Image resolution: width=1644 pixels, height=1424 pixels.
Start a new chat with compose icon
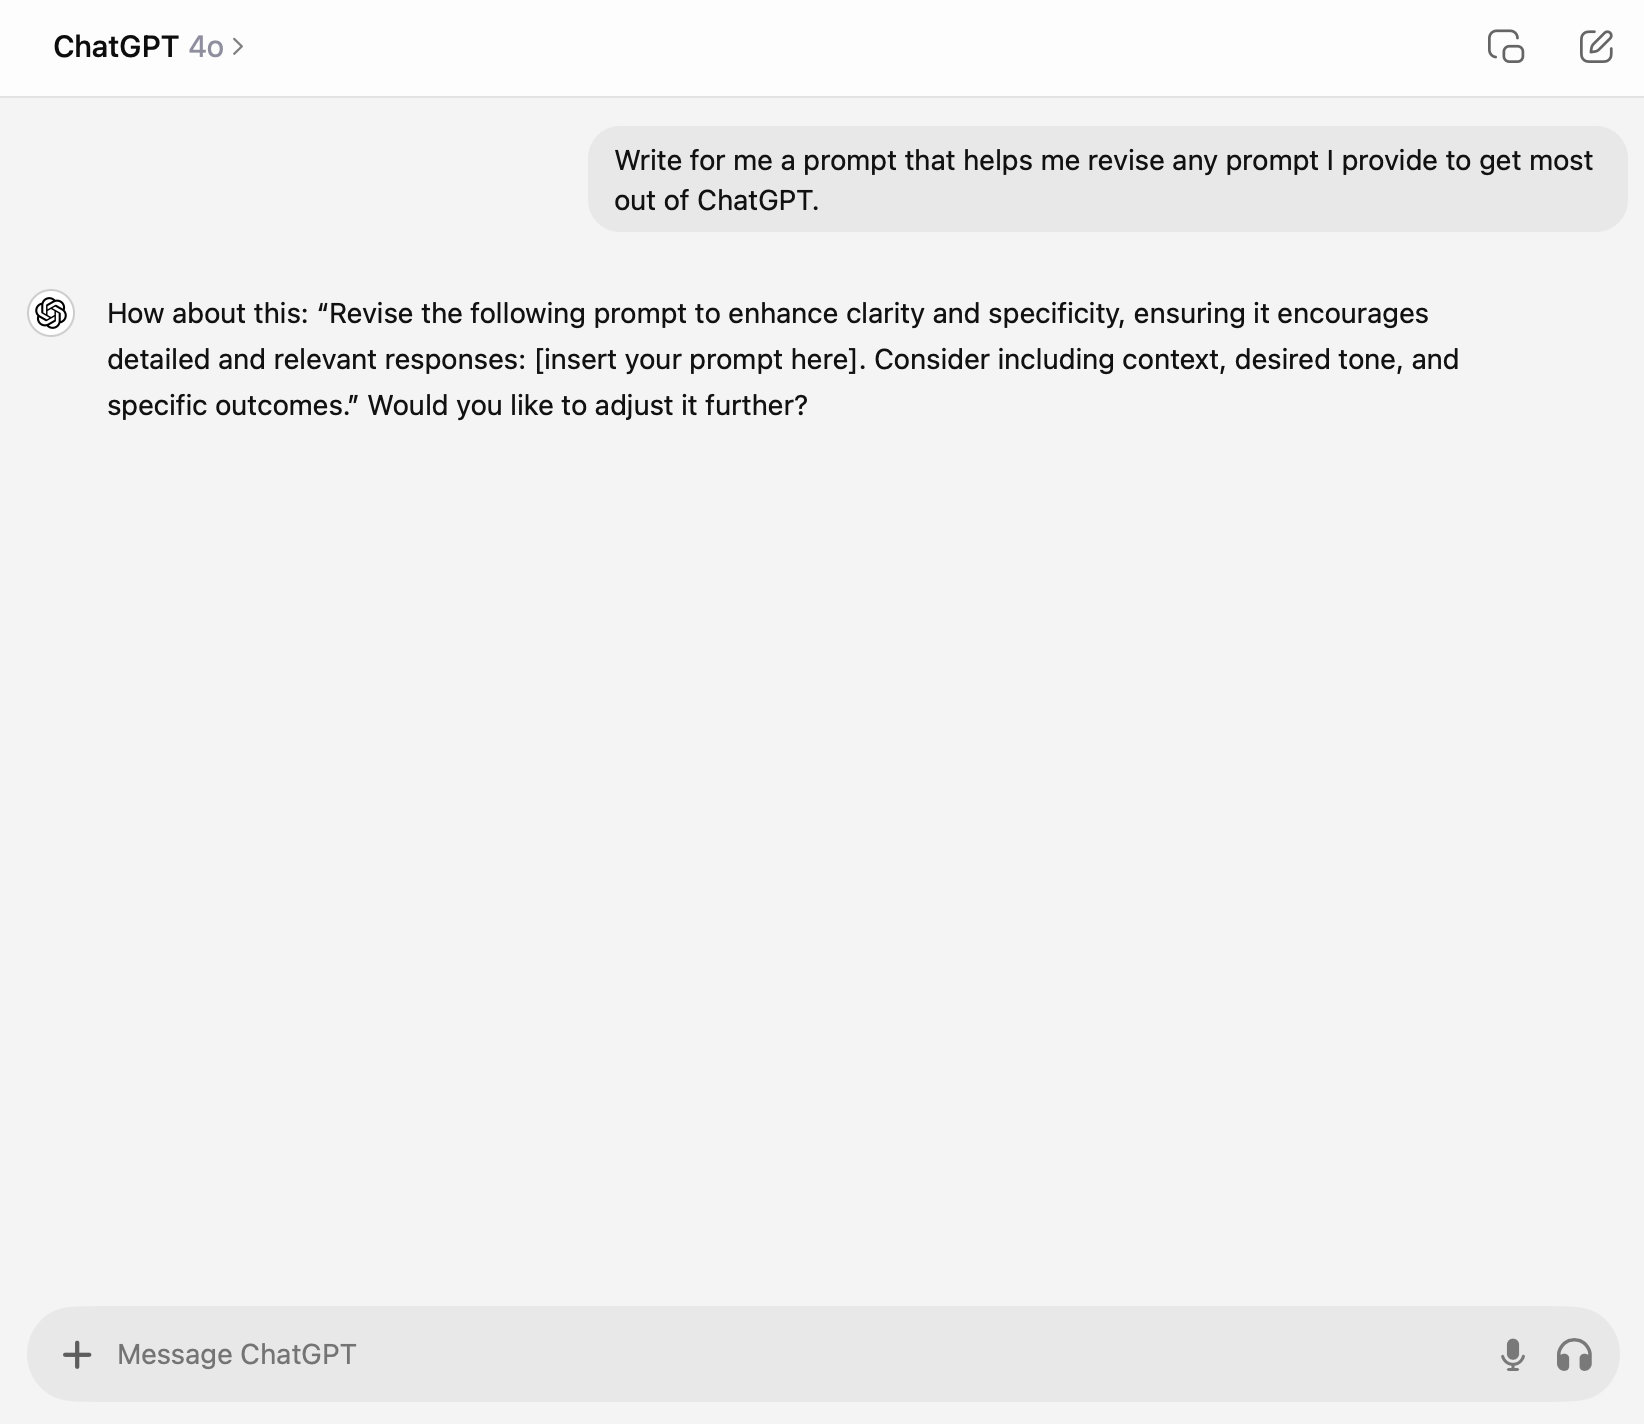pos(1595,47)
